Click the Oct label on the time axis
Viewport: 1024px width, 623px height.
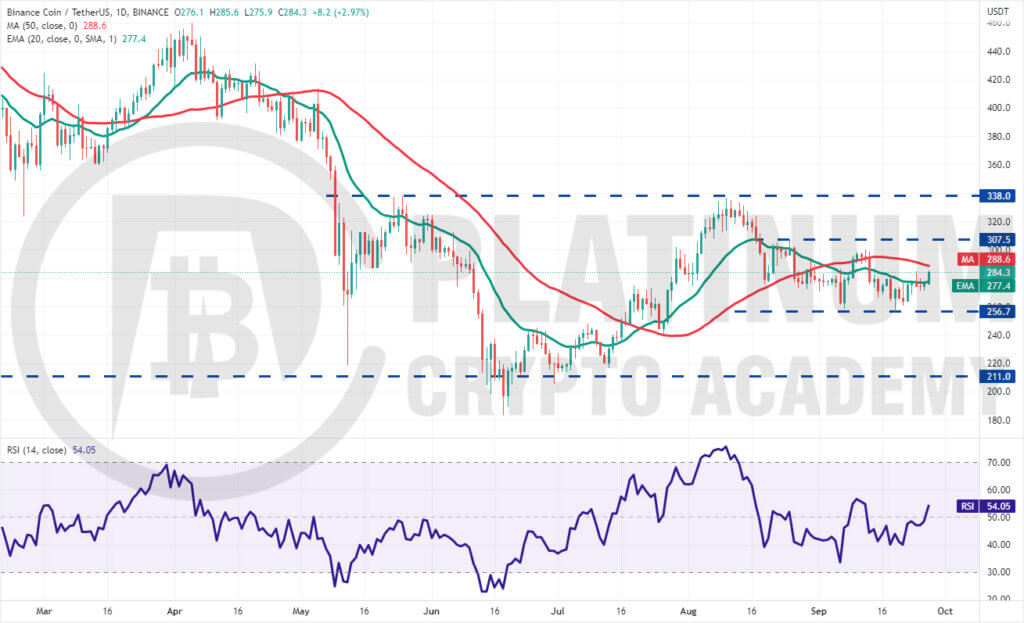coord(944,611)
